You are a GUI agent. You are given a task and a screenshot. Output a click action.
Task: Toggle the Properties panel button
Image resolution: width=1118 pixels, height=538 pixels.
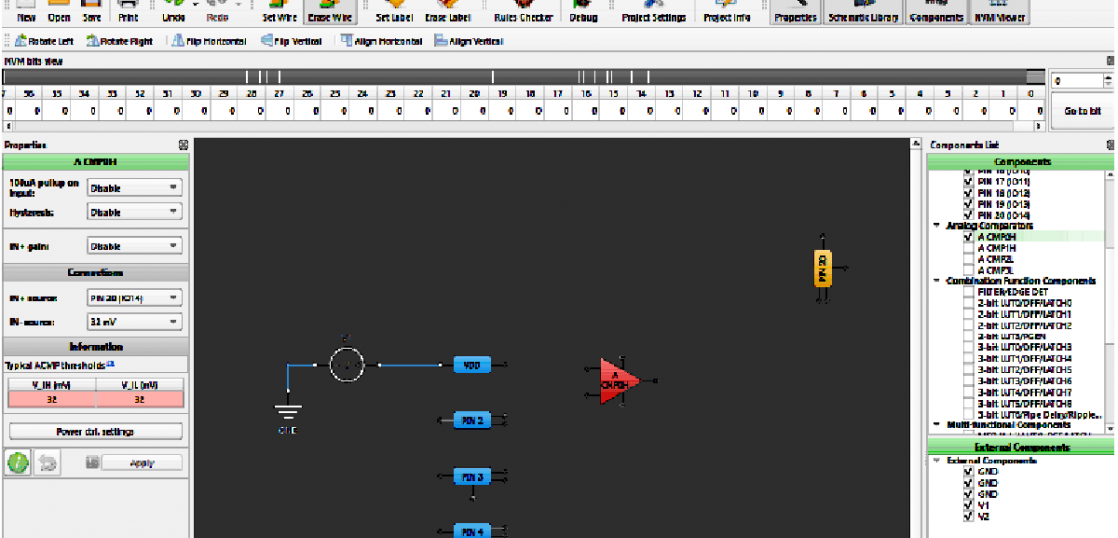(795, 12)
